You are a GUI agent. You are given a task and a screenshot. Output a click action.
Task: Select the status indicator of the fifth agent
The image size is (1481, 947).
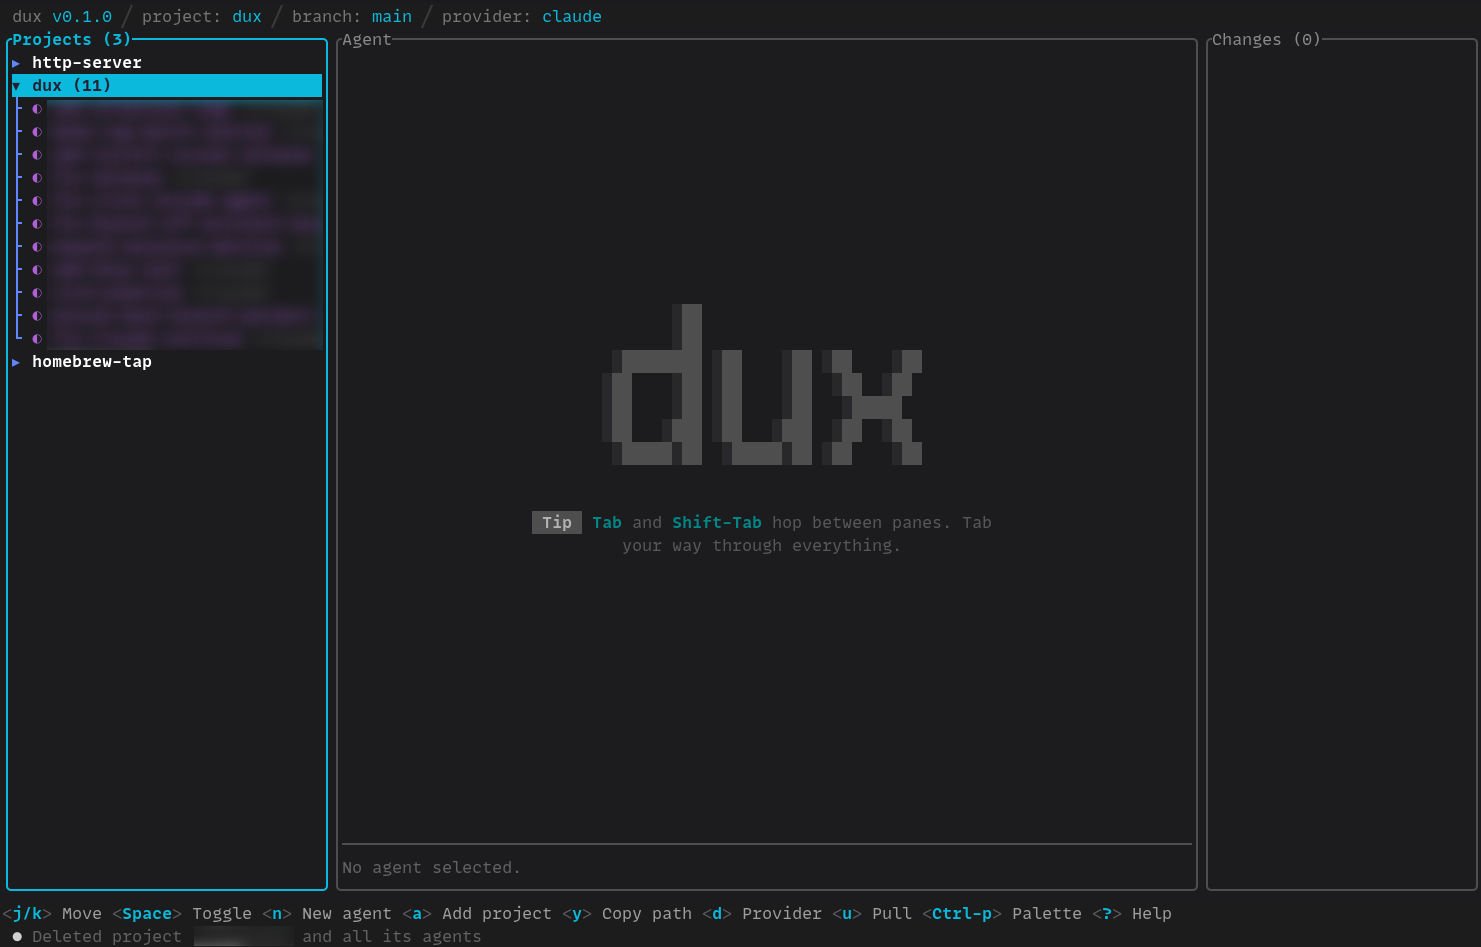pyautogui.click(x=36, y=201)
